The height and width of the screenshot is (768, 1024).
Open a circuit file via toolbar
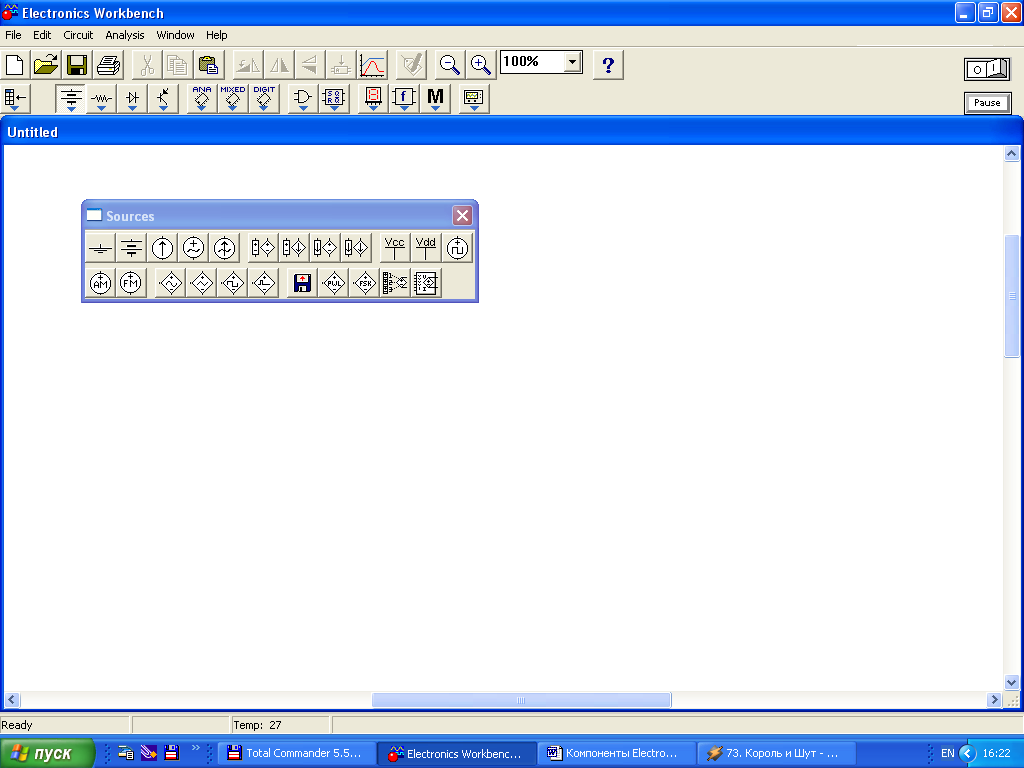(46, 65)
